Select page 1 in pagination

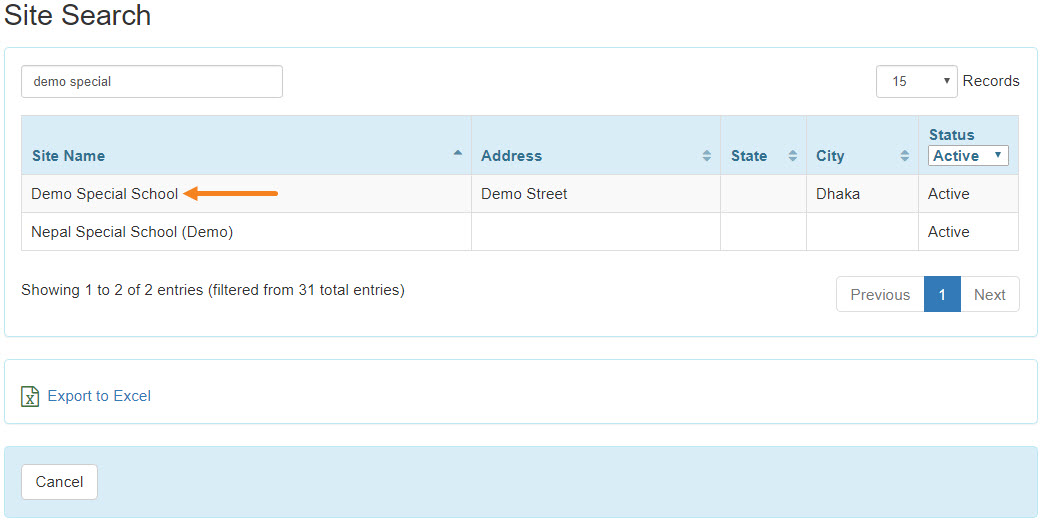click(x=942, y=294)
